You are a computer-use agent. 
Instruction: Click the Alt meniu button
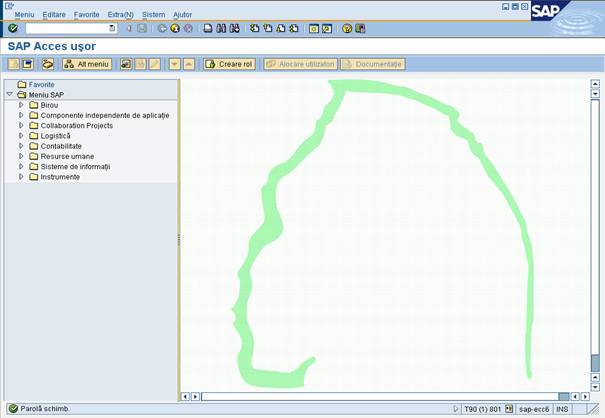click(x=87, y=64)
